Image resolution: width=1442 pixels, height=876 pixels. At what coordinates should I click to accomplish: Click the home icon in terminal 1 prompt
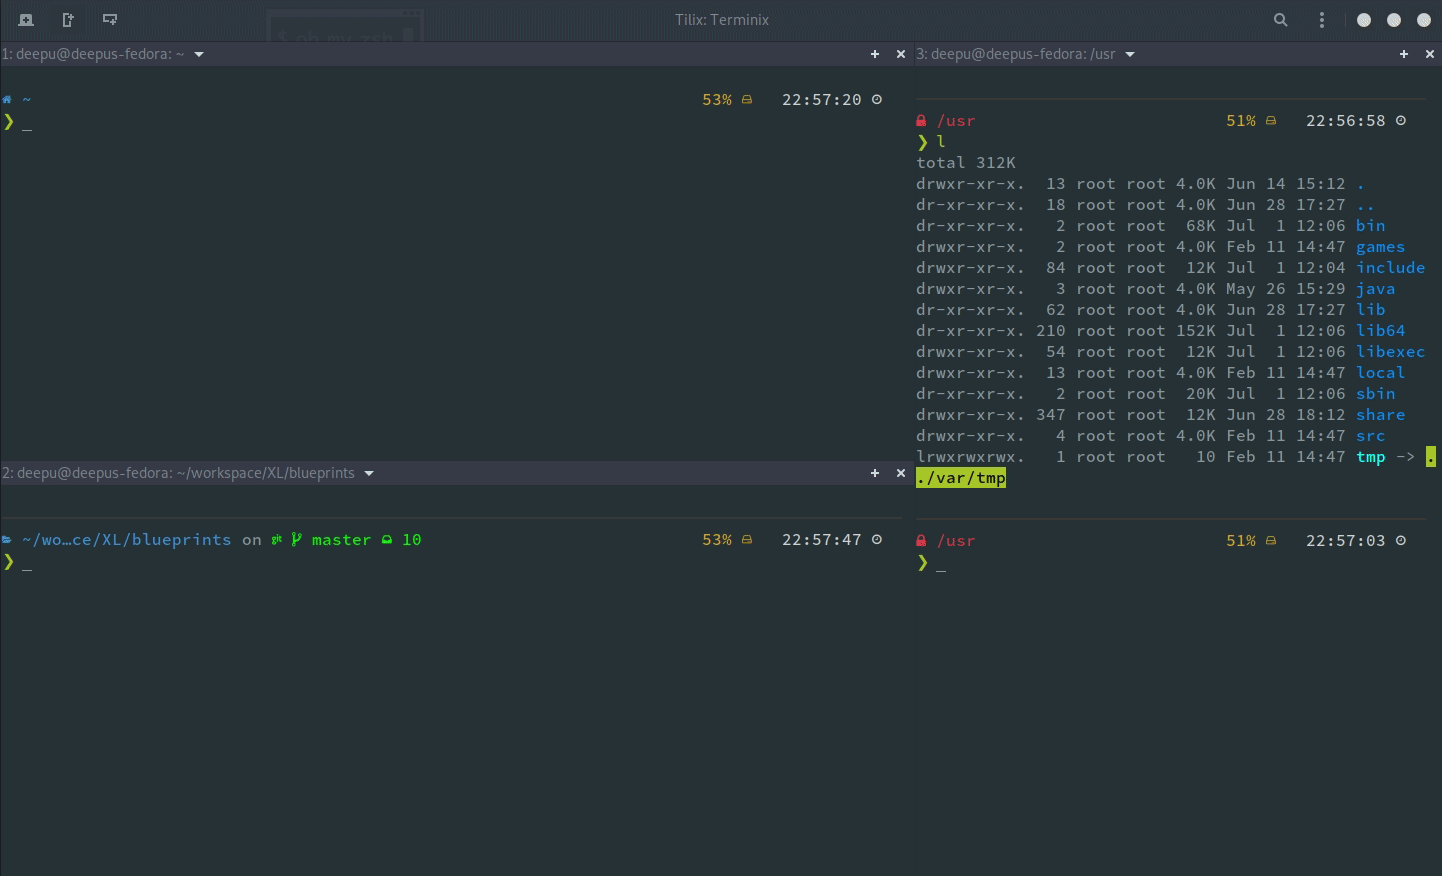[x=7, y=99]
